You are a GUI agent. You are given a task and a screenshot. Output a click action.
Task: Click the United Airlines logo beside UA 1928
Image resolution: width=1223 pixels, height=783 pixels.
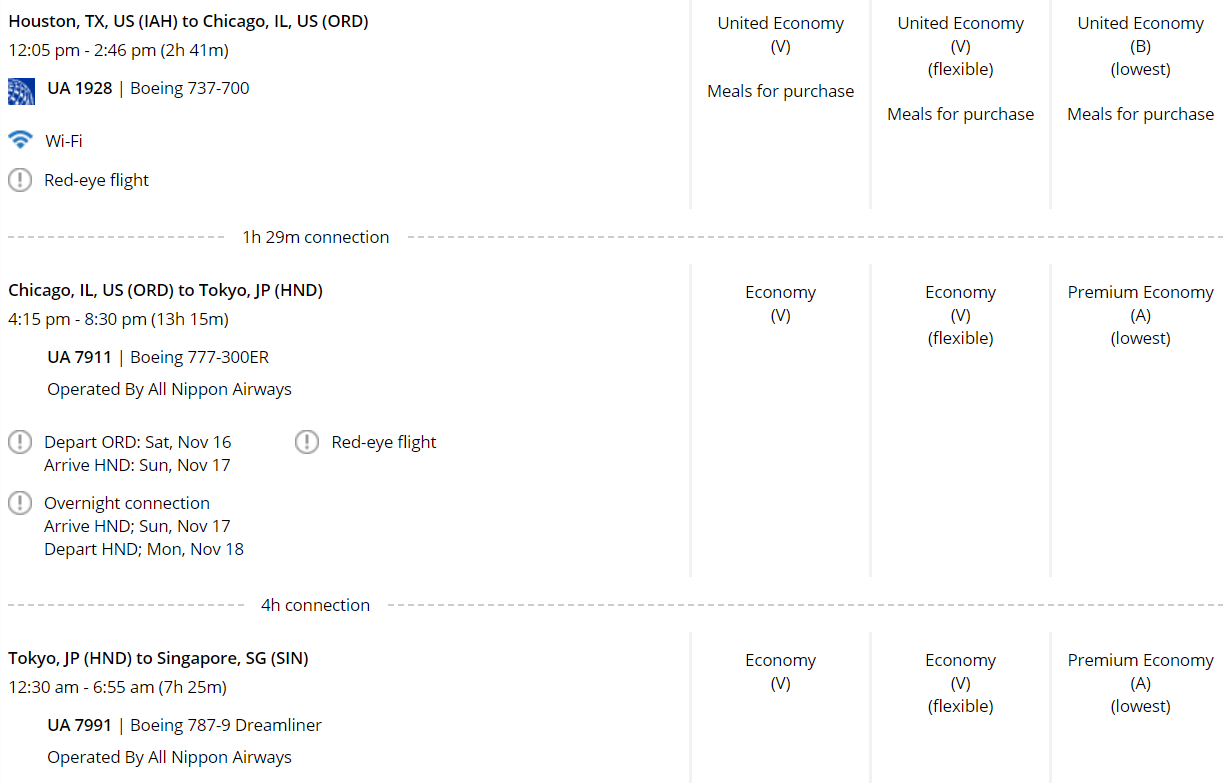(21, 91)
